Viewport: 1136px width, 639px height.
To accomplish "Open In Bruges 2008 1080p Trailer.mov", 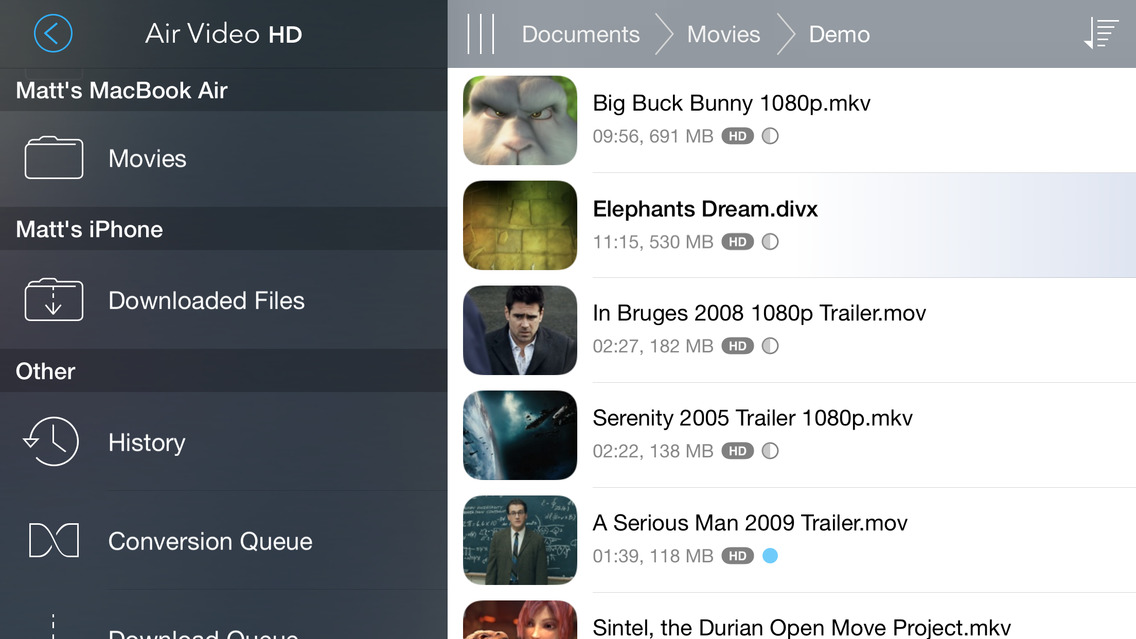I will (x=759, y=313).
